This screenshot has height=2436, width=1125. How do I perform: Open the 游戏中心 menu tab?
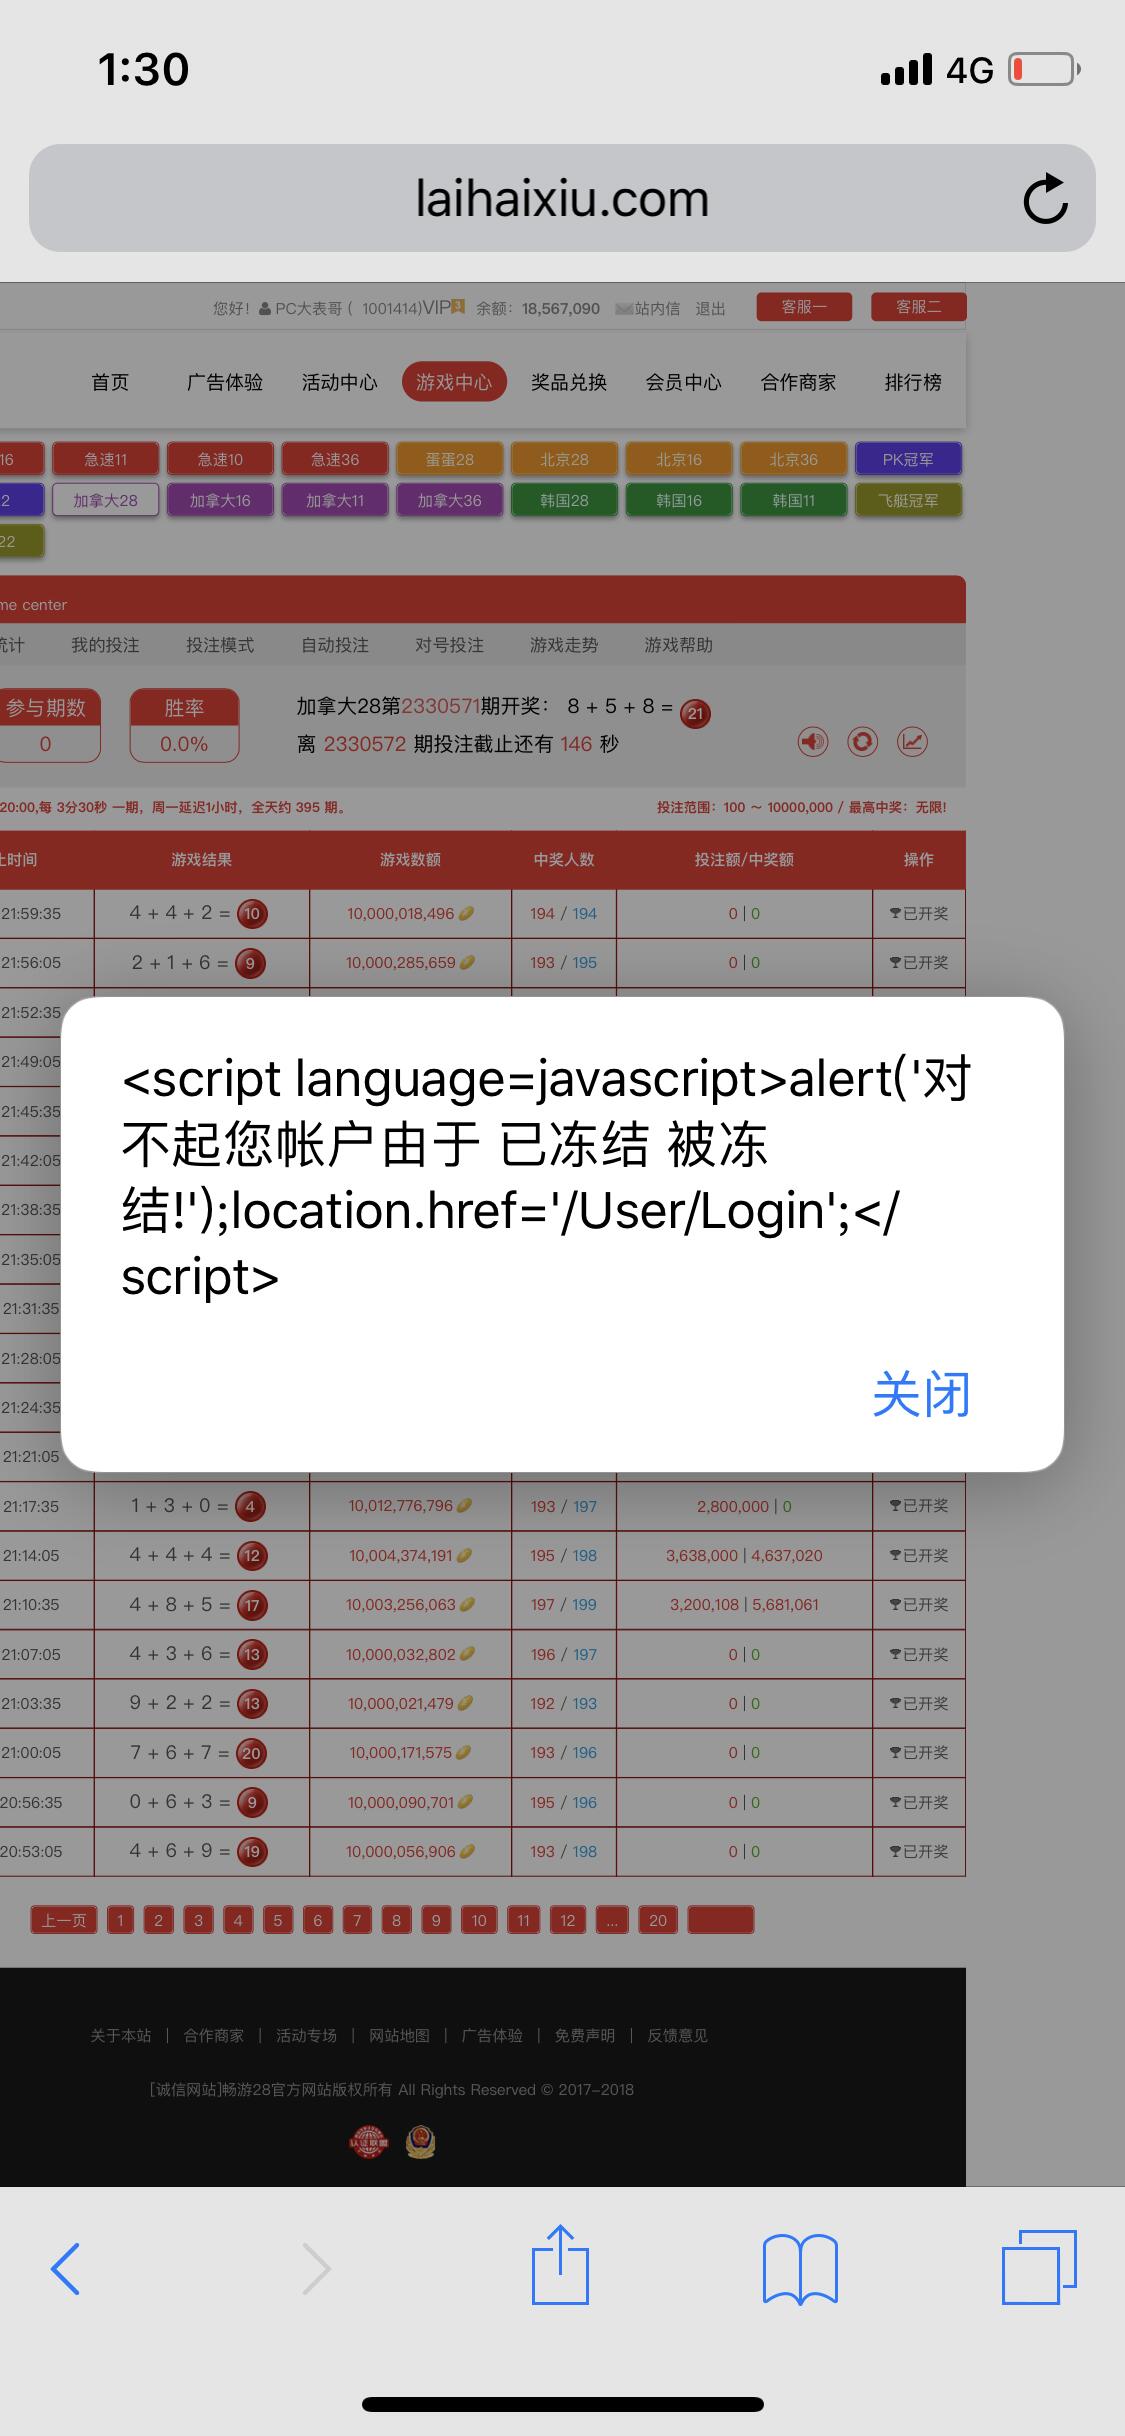click(454, 382)
